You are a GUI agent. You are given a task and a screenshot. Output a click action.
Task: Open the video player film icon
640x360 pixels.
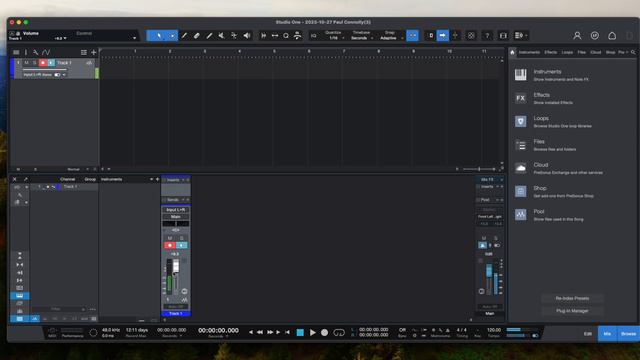pos(503,36)
